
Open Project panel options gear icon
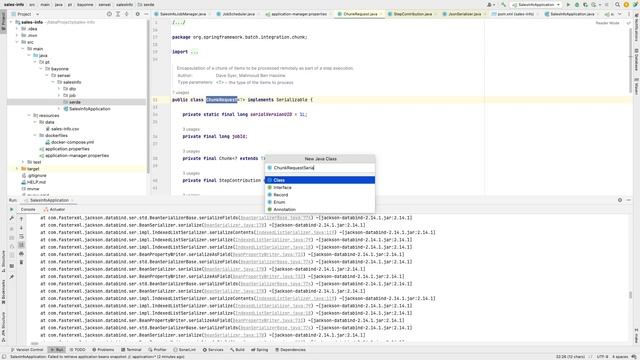click(x=138, y=14)
